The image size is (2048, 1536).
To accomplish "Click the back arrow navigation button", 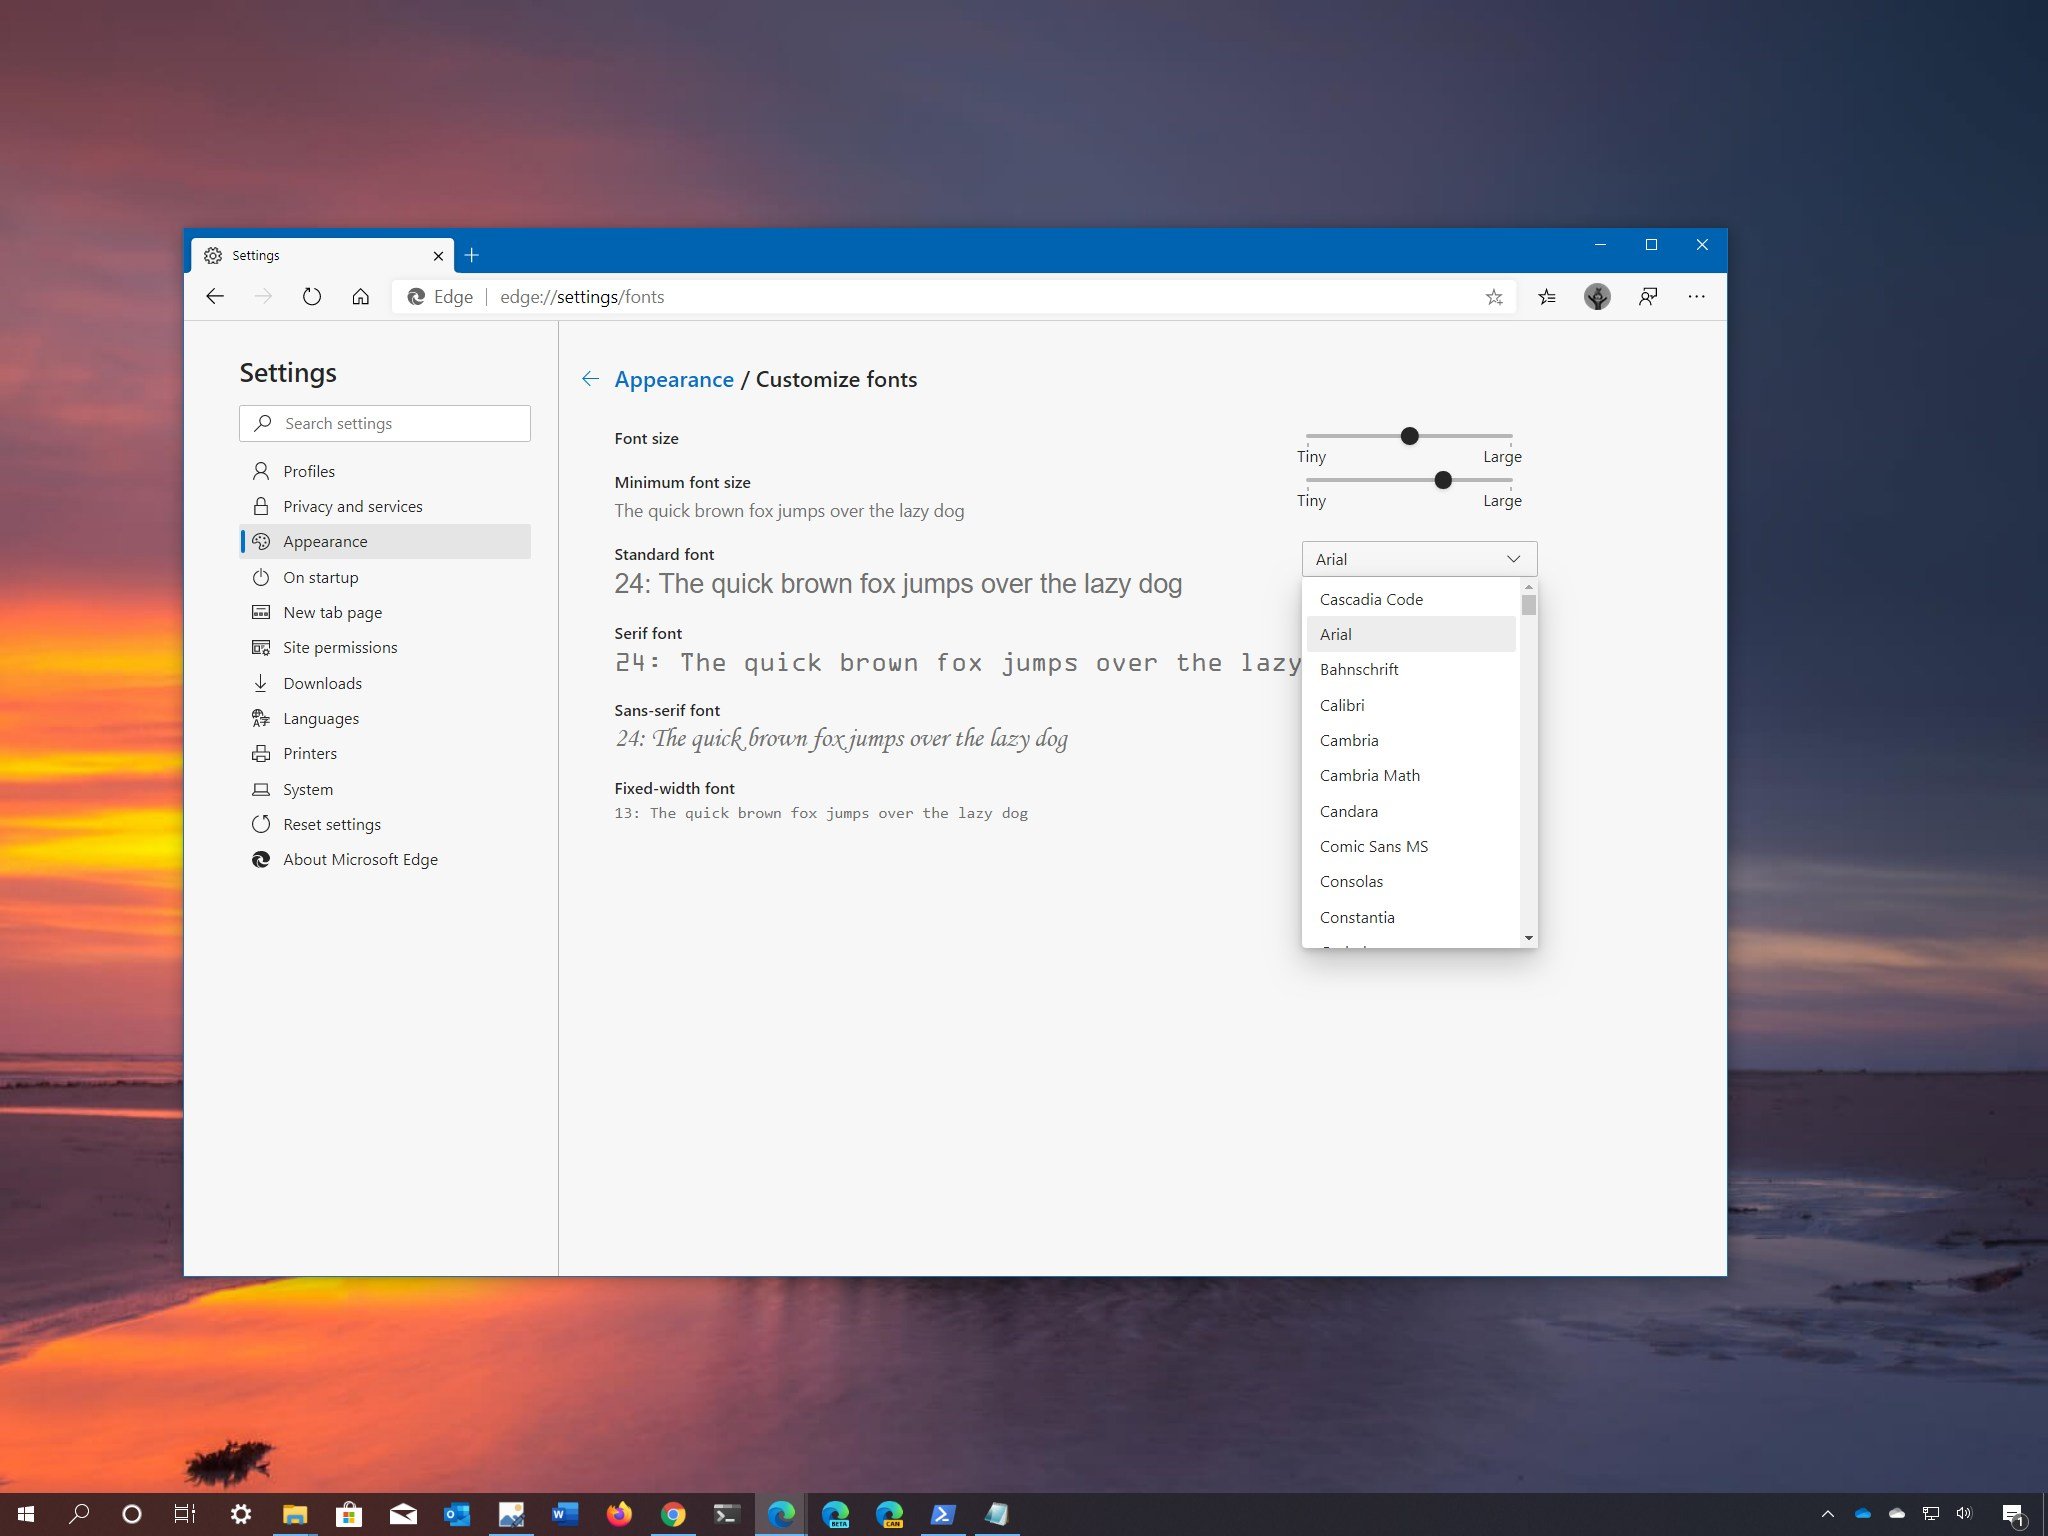I will tap(216, 297).
